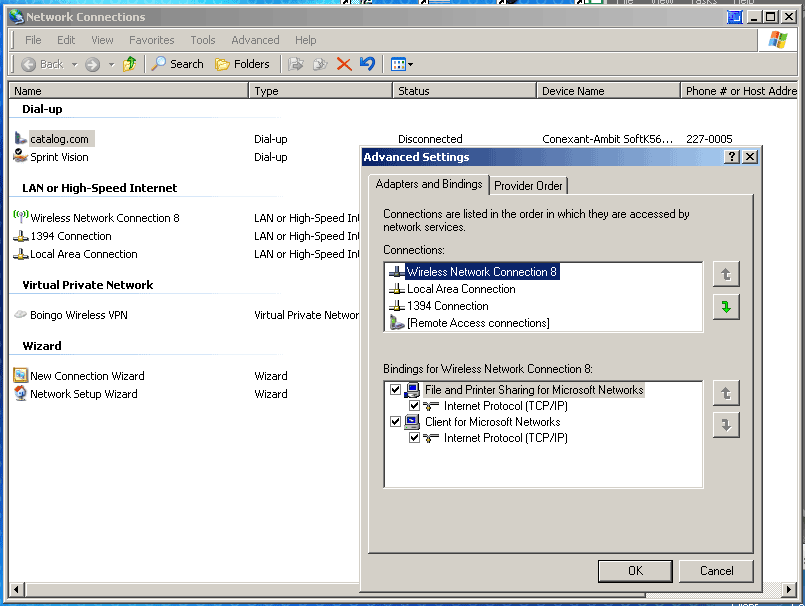The image size is (805, 606).
Task: Open the Back button history dropdown
Action: click(x=74, y=65)
